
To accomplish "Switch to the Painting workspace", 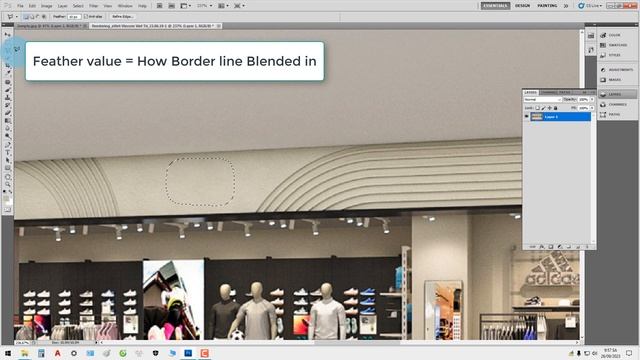I will 547,6.
